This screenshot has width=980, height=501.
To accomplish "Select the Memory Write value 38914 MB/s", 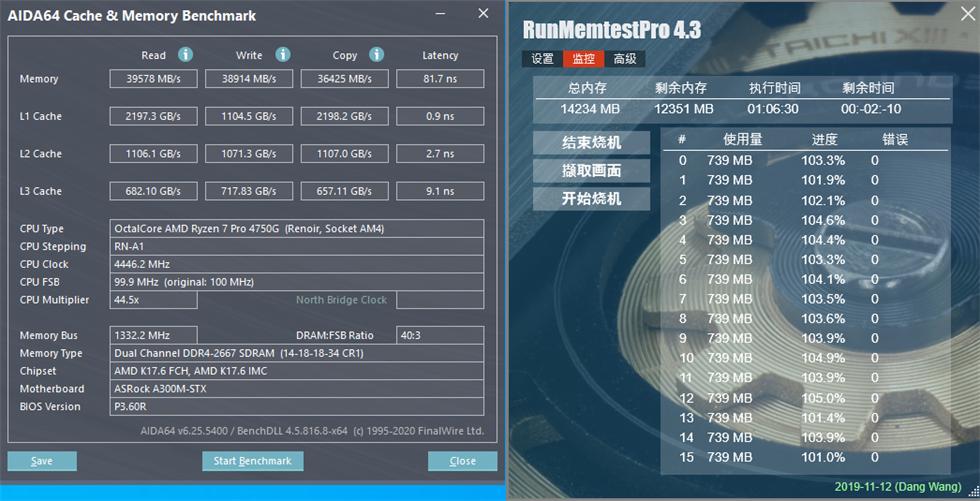I will coord(249,79).
